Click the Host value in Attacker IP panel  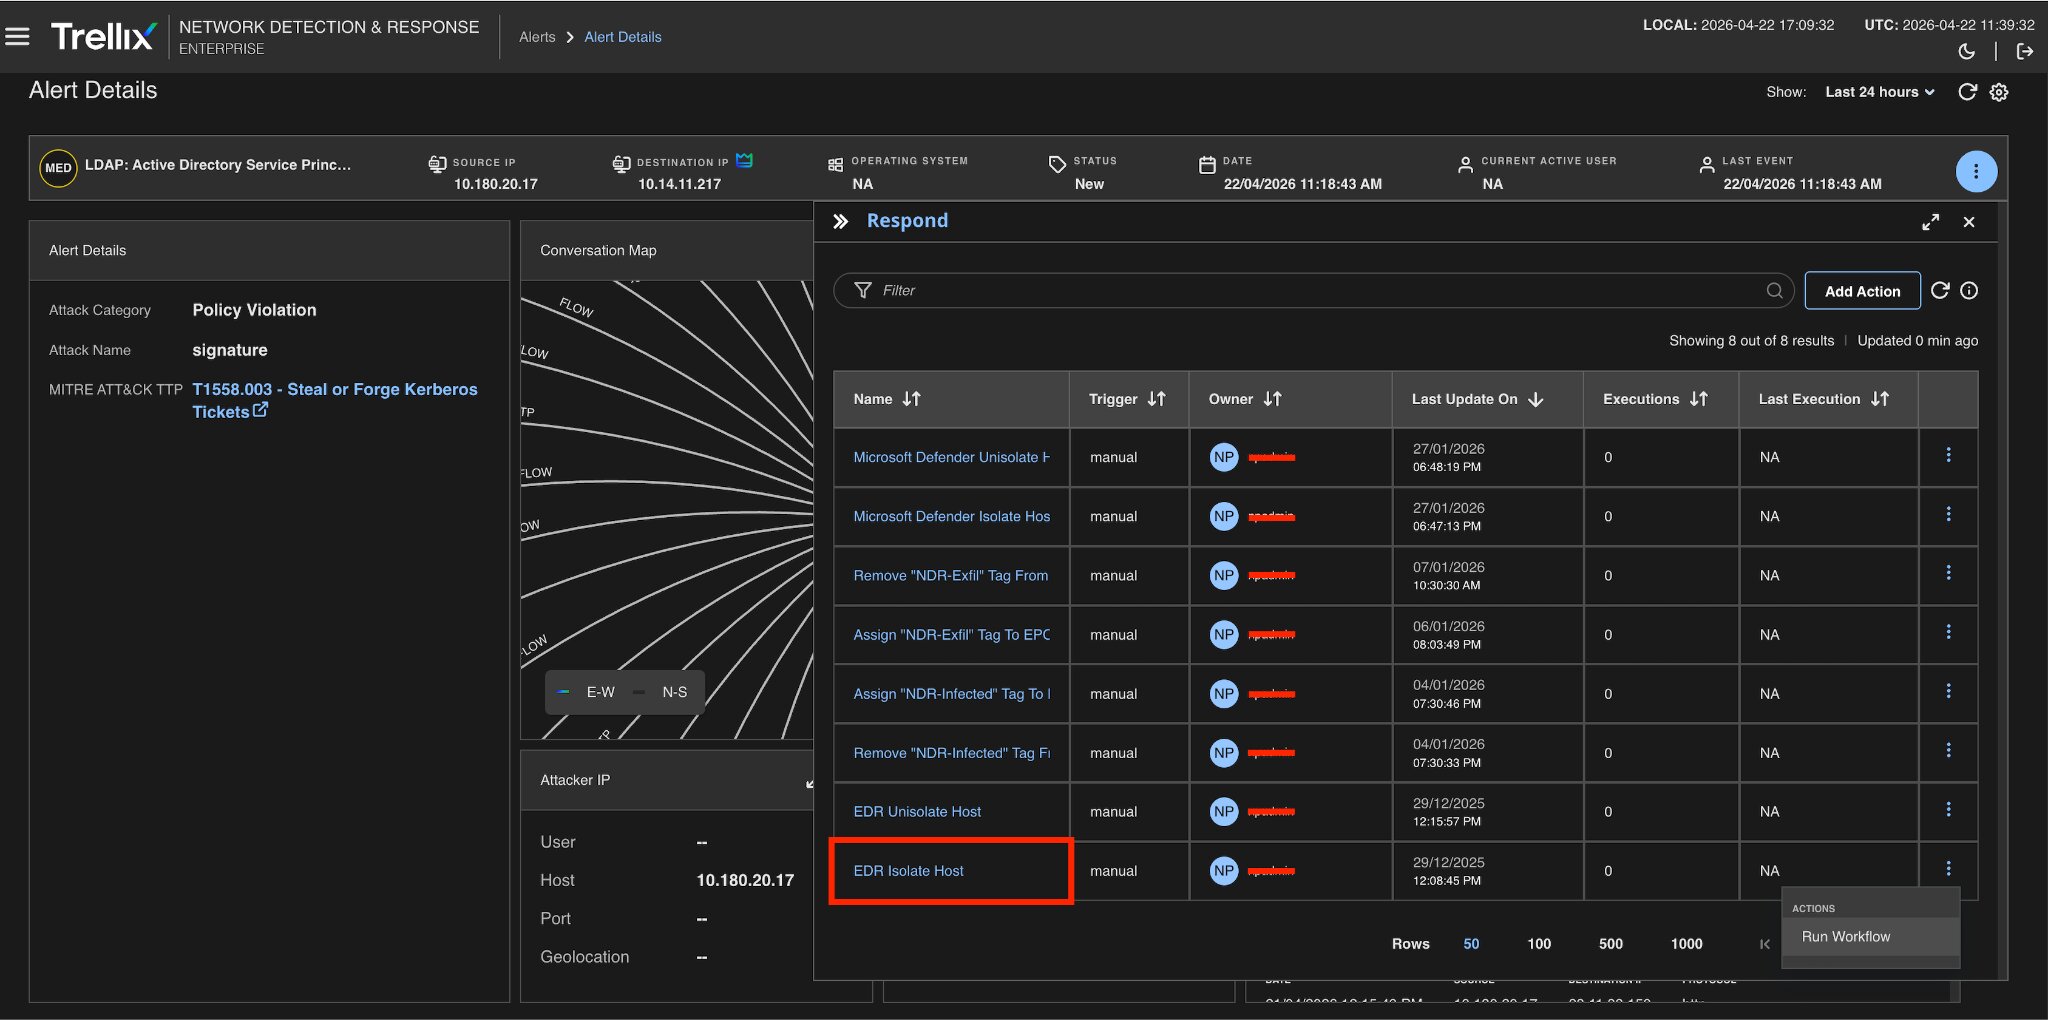click(745, 880)
